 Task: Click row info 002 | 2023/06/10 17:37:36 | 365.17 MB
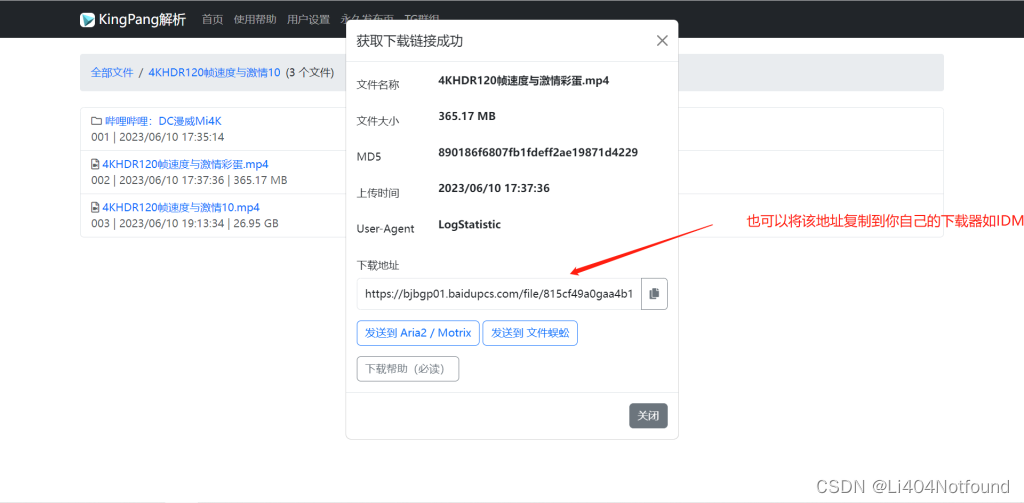tap(189, 180)
